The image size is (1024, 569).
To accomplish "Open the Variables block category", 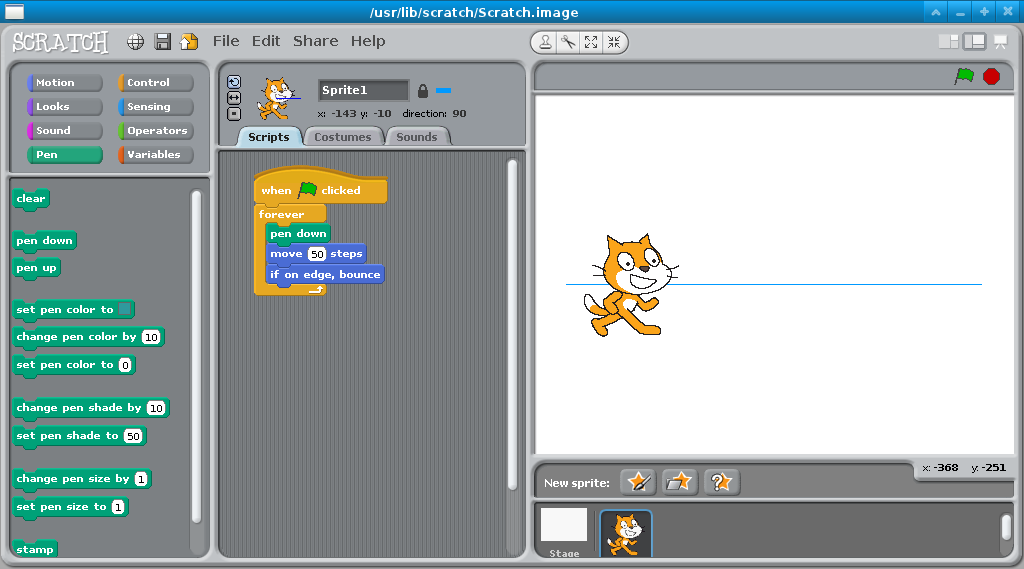I will (156, 155).
